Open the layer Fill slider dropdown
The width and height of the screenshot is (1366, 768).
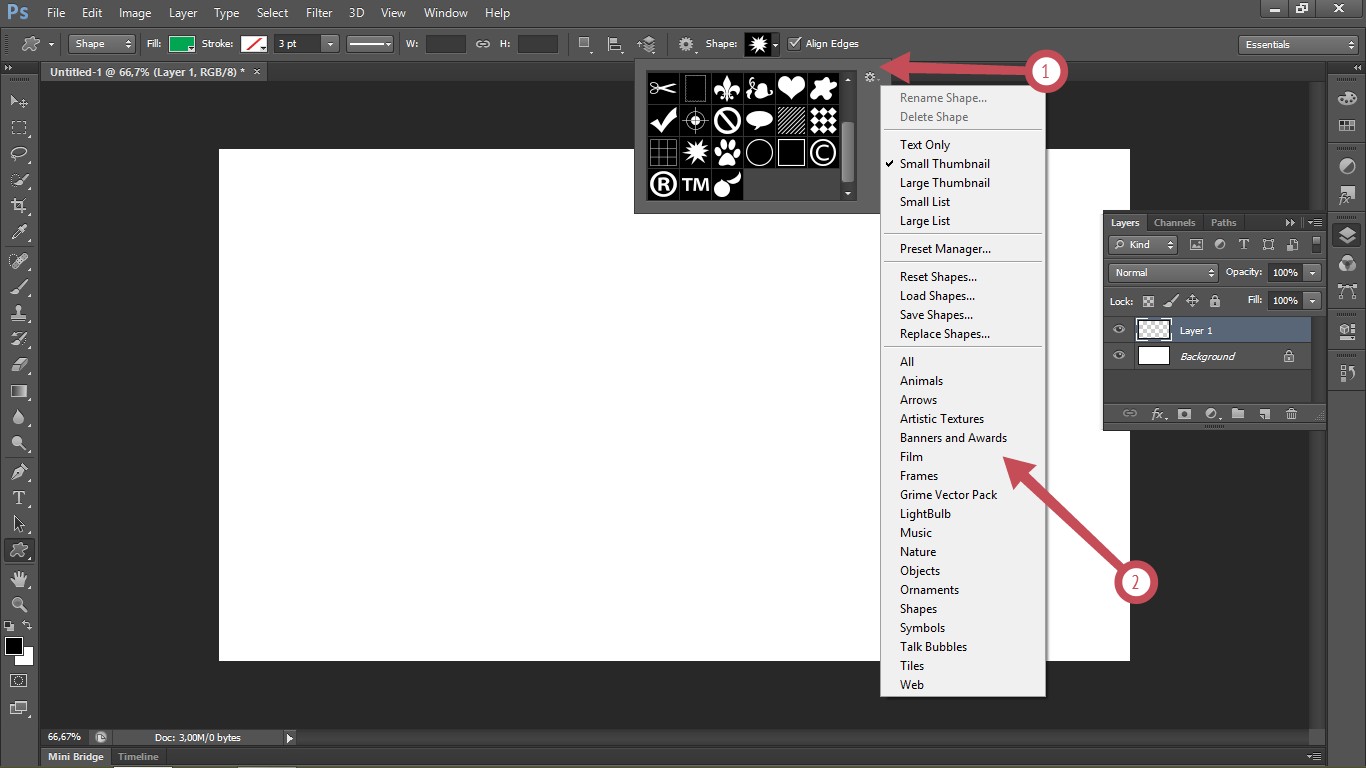coord(1313,301)
